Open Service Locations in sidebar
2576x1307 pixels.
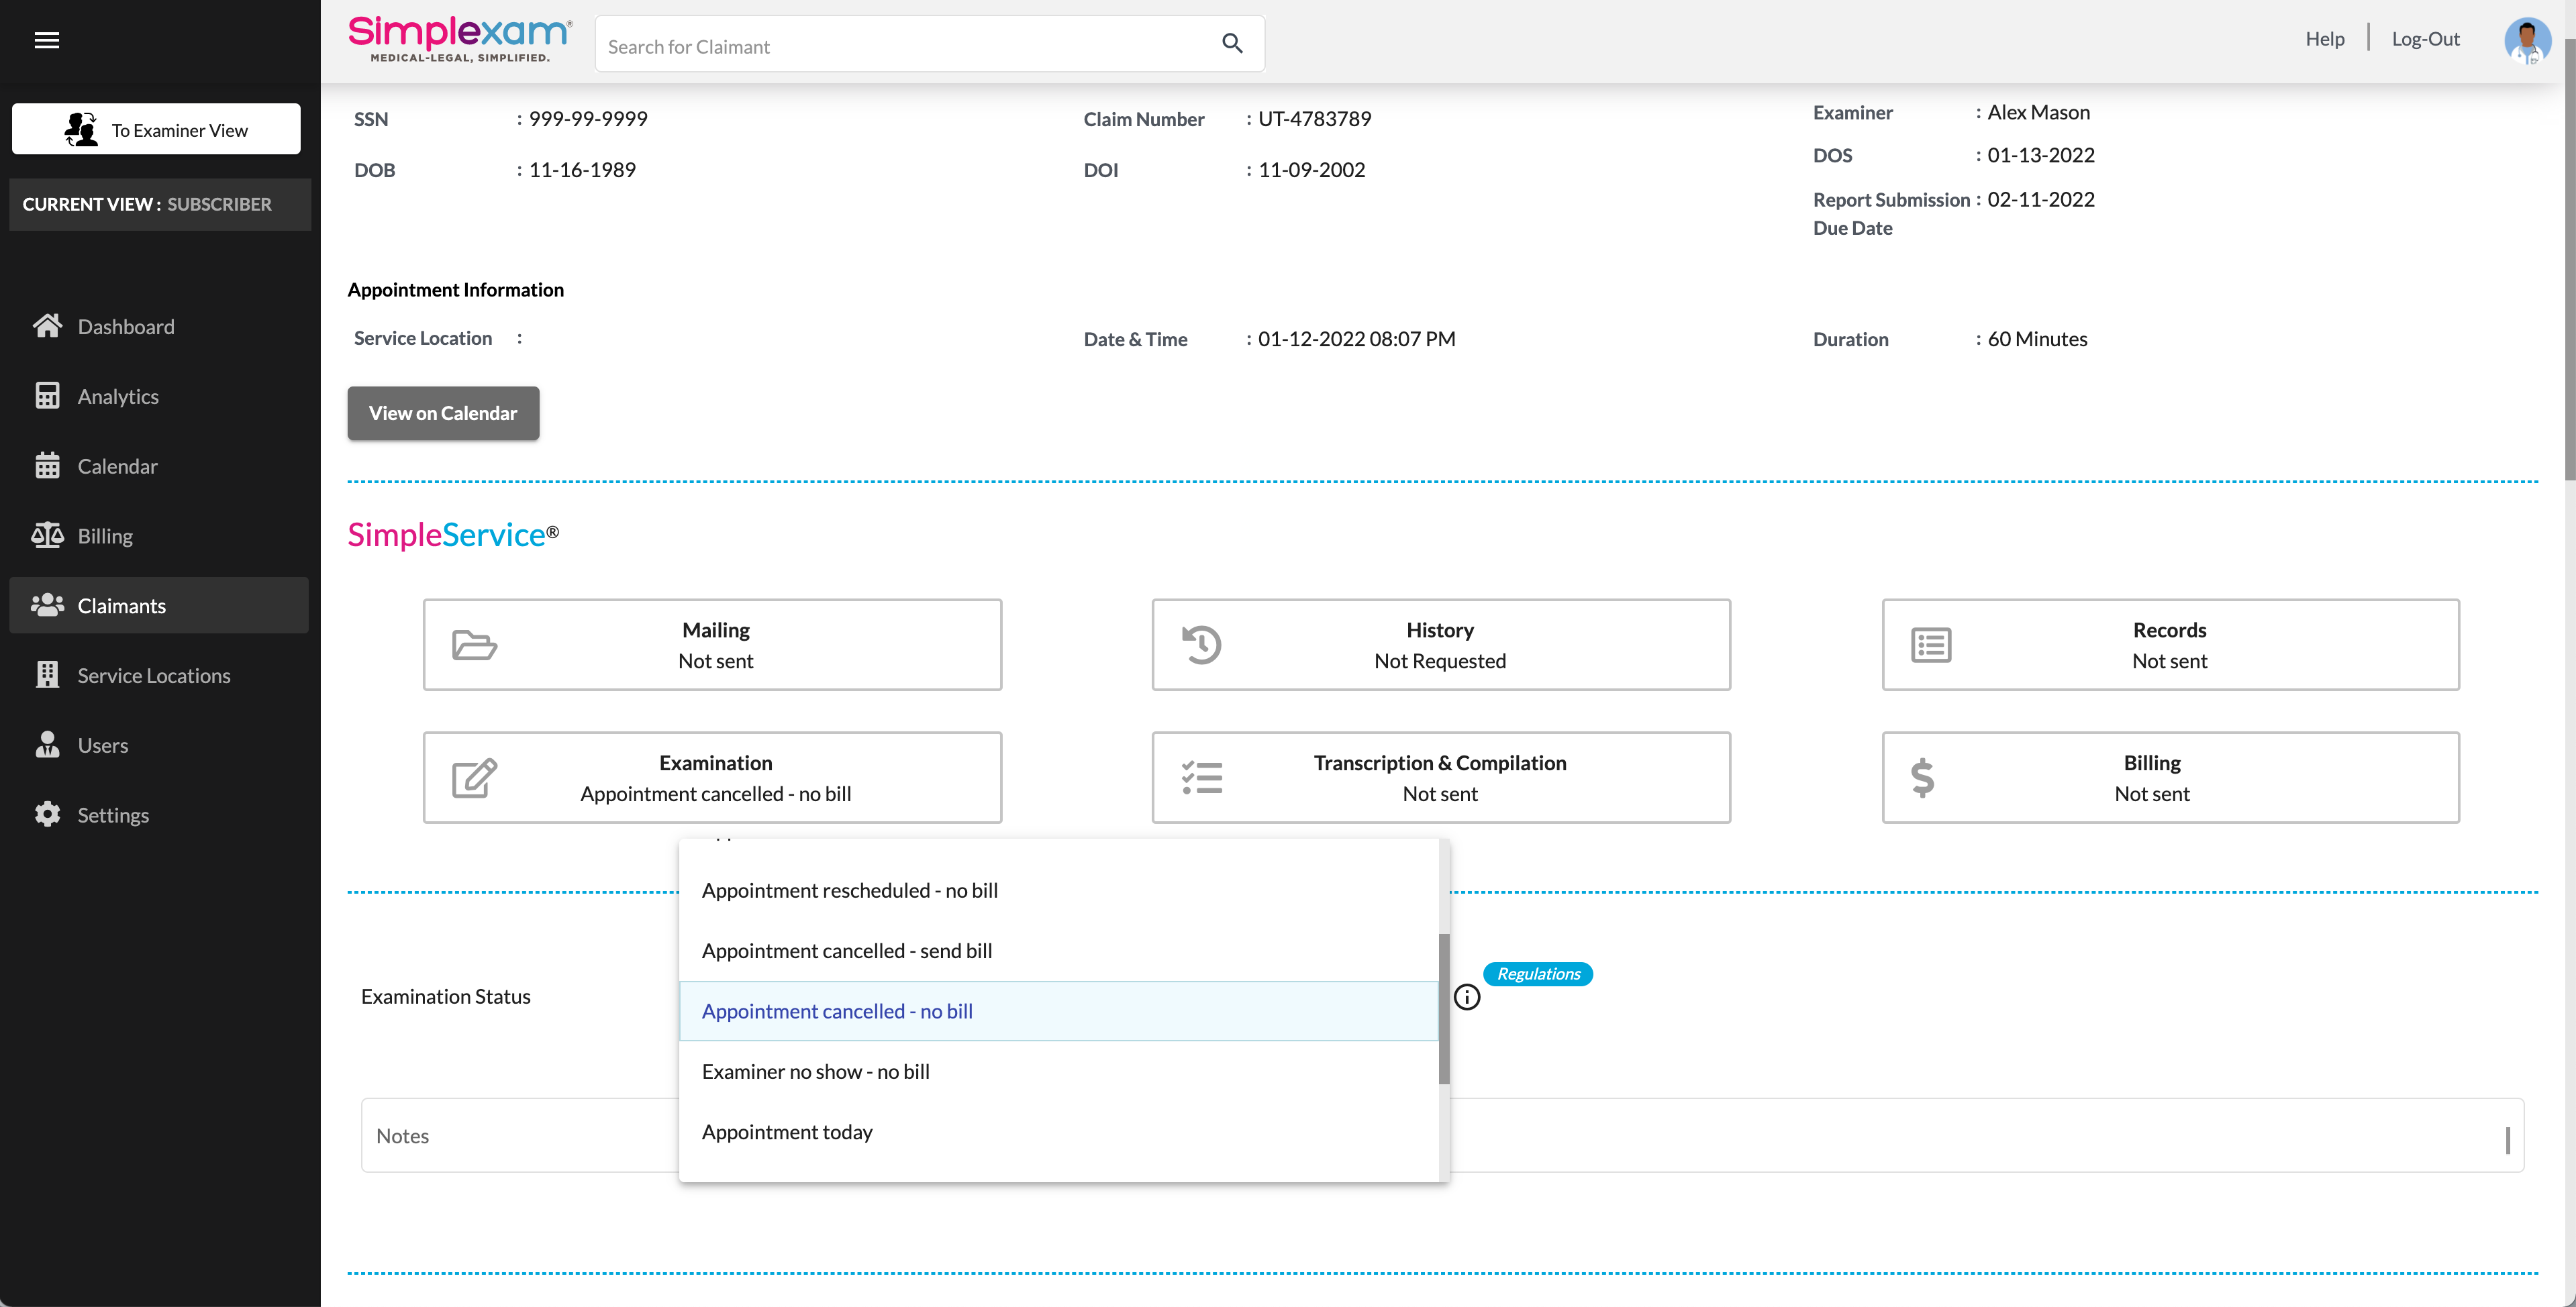click(153, 676)
